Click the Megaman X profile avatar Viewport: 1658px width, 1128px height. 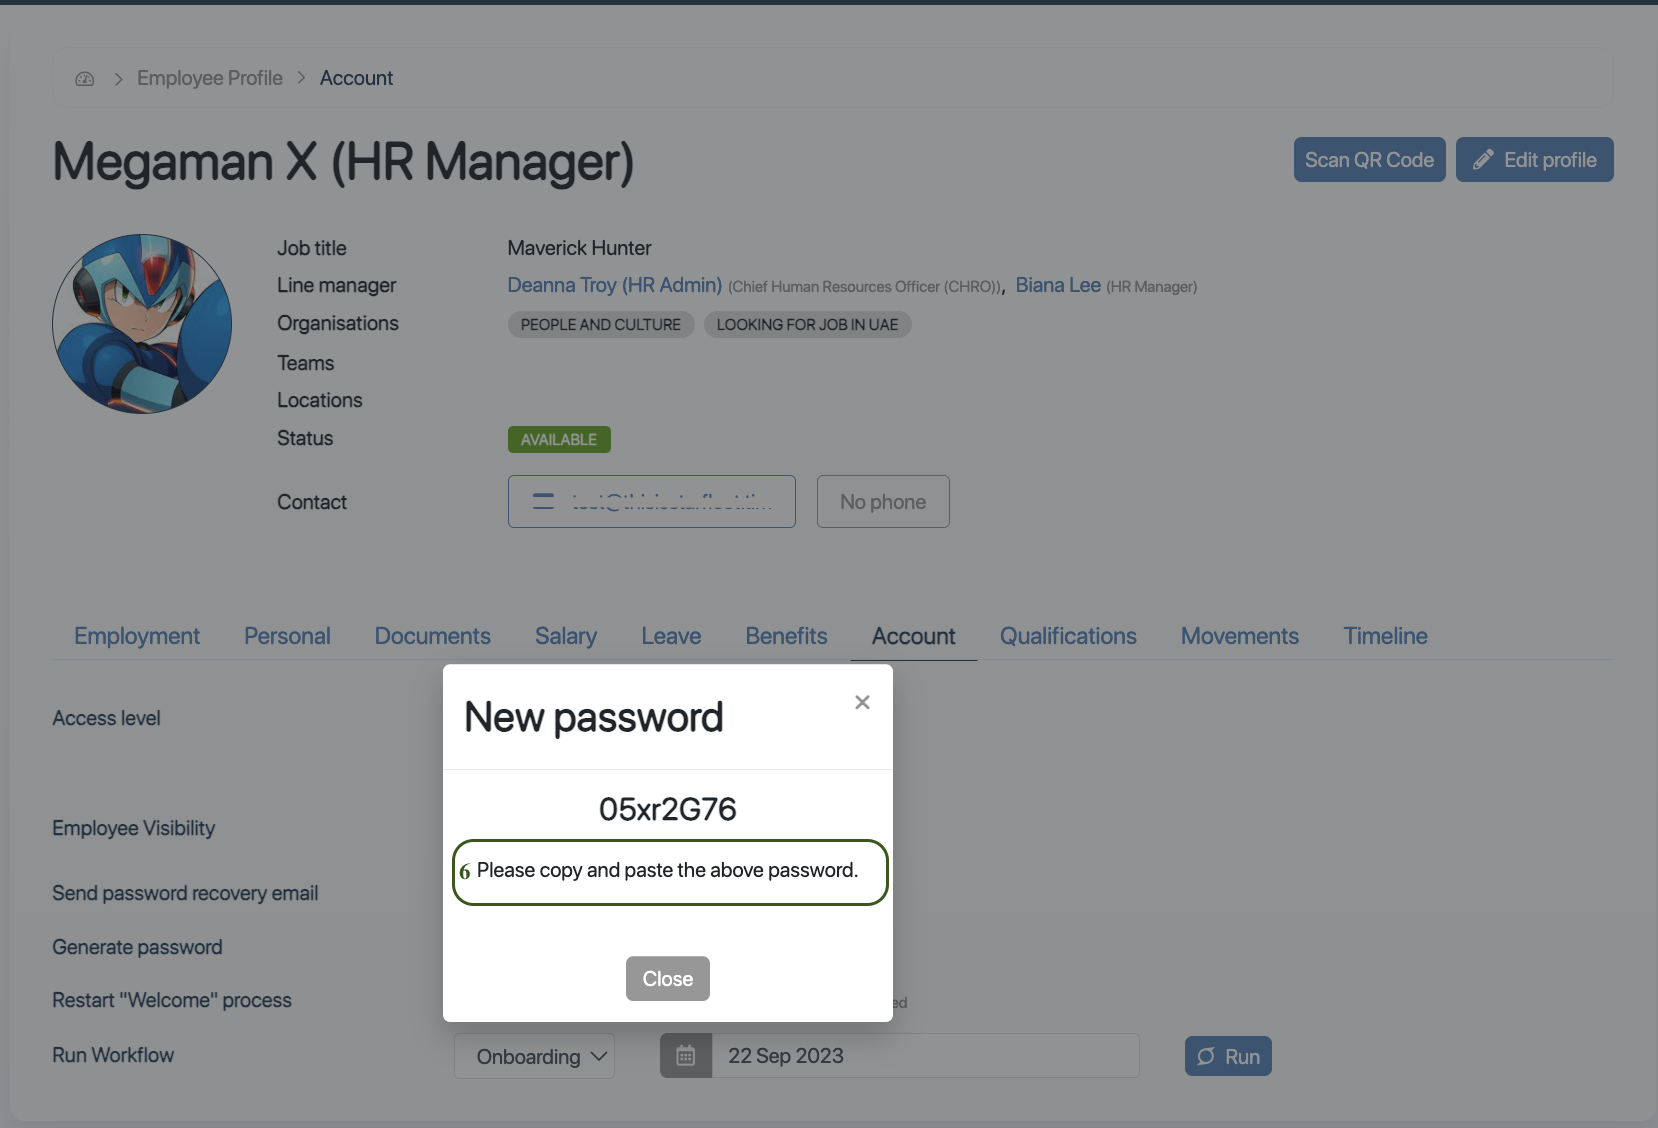[142, 324]
